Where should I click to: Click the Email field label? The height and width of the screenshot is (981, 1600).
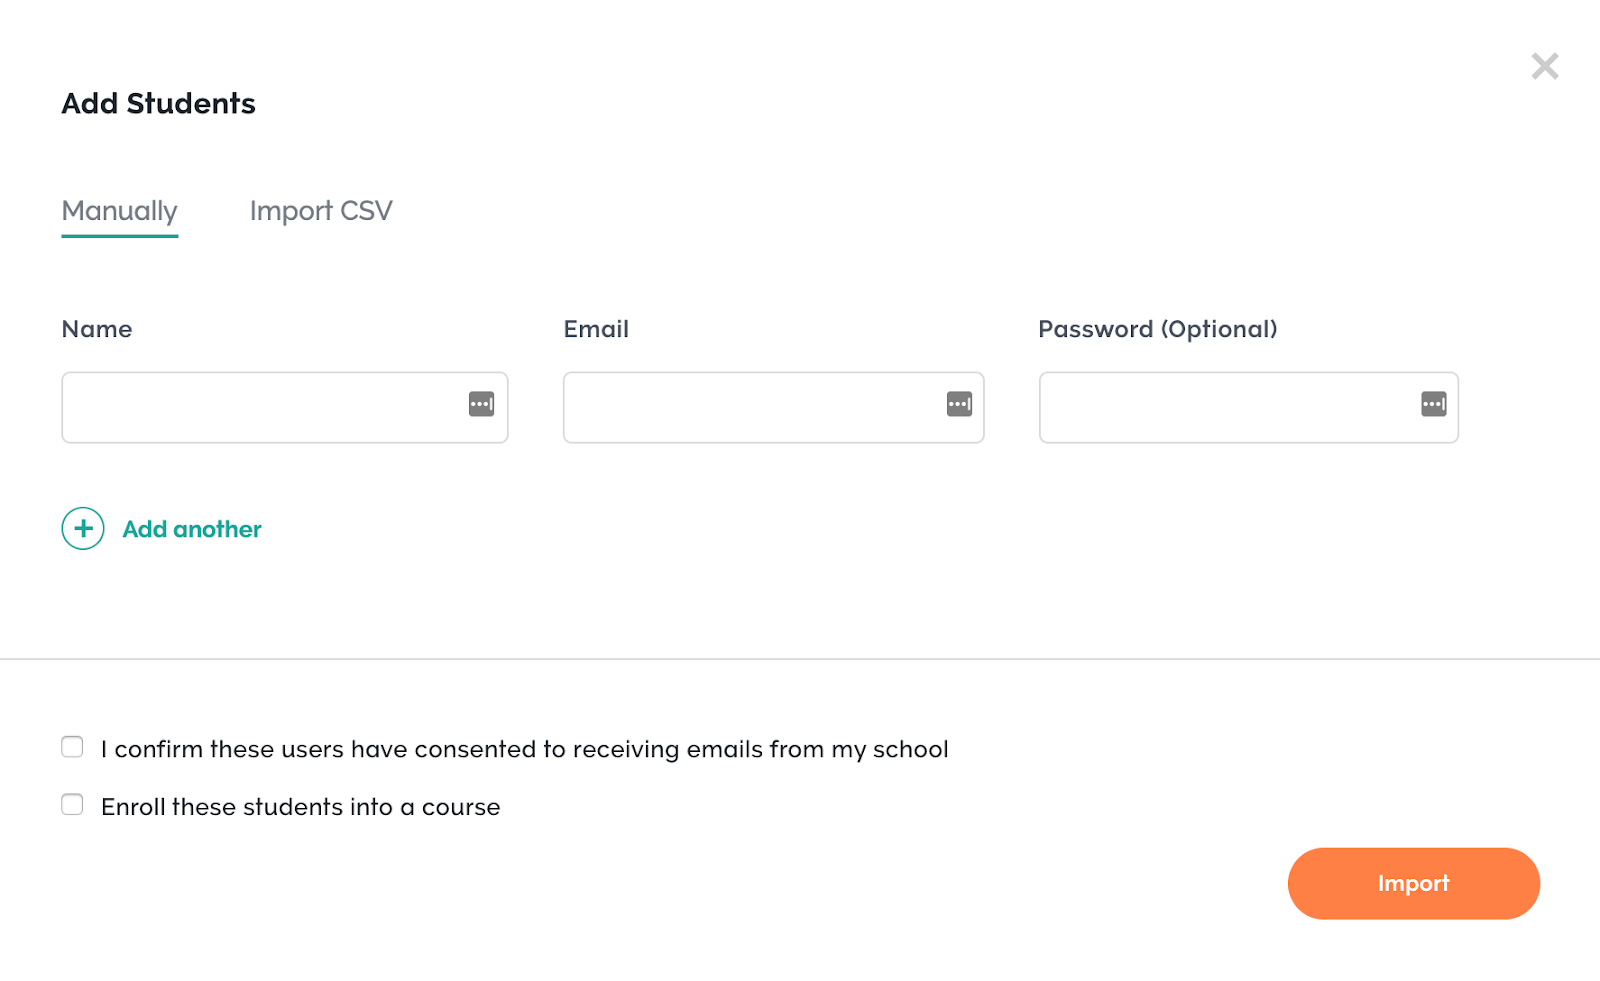click(596, 329)
